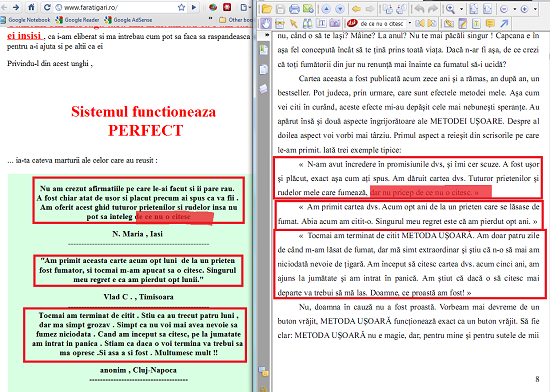Open dropdown next to zoom in
This screenshot has width=550, height=392.
[535, 9]
